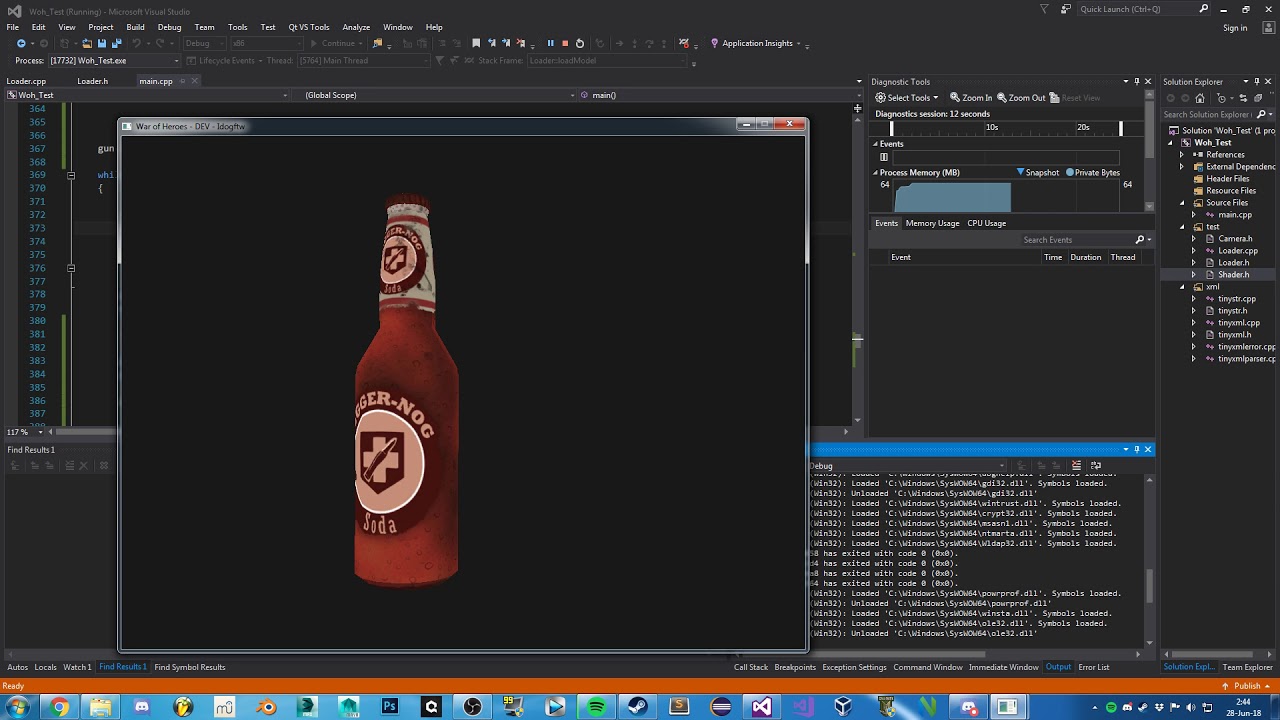The height and width of the screenshot is (720, 1280).
Task: Click the Time column header in Events
Action: click(1053, 257)
